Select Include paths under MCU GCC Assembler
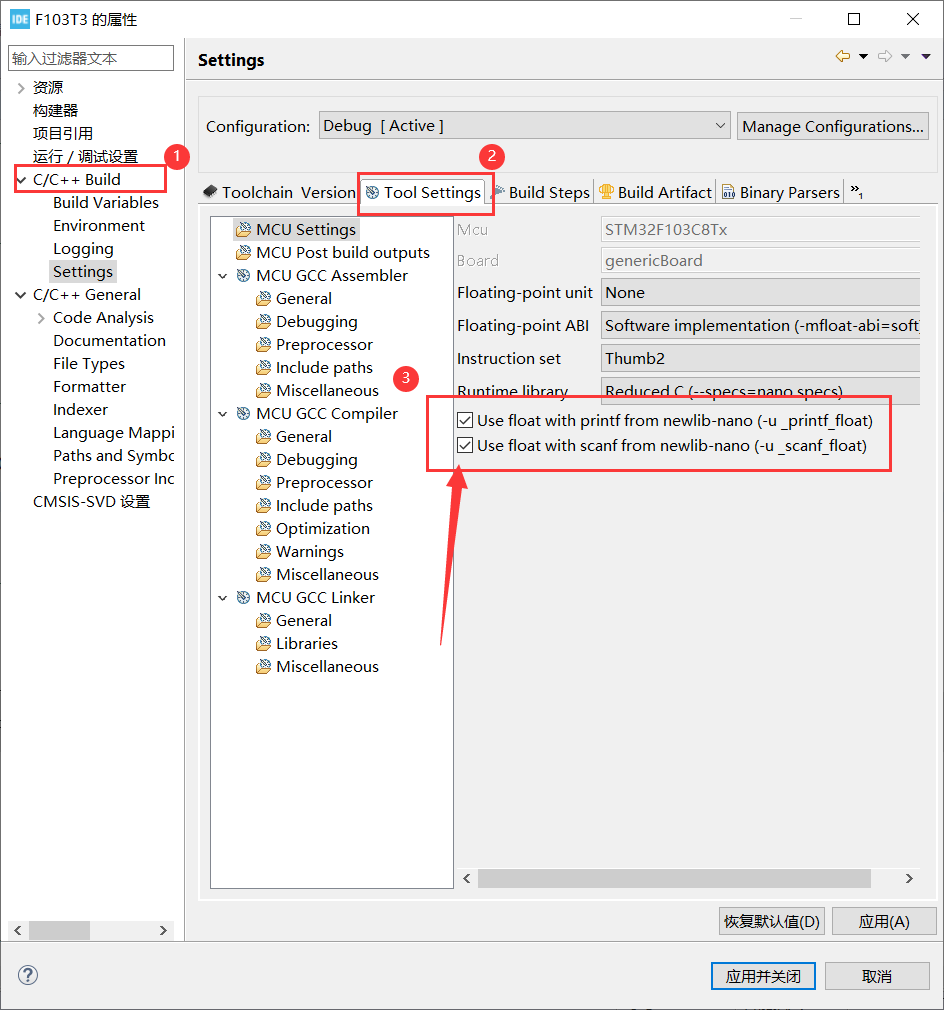Screen dimensions: 944x1010 pos(320,367)
